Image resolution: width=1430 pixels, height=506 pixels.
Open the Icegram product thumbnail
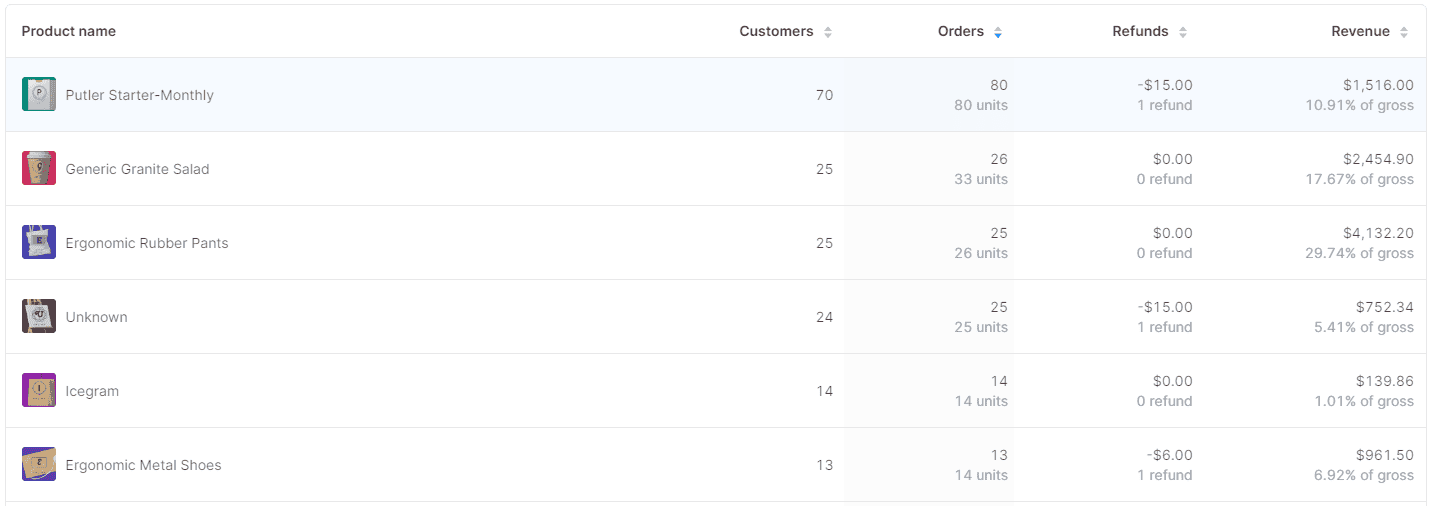click(x=39, y=390)
